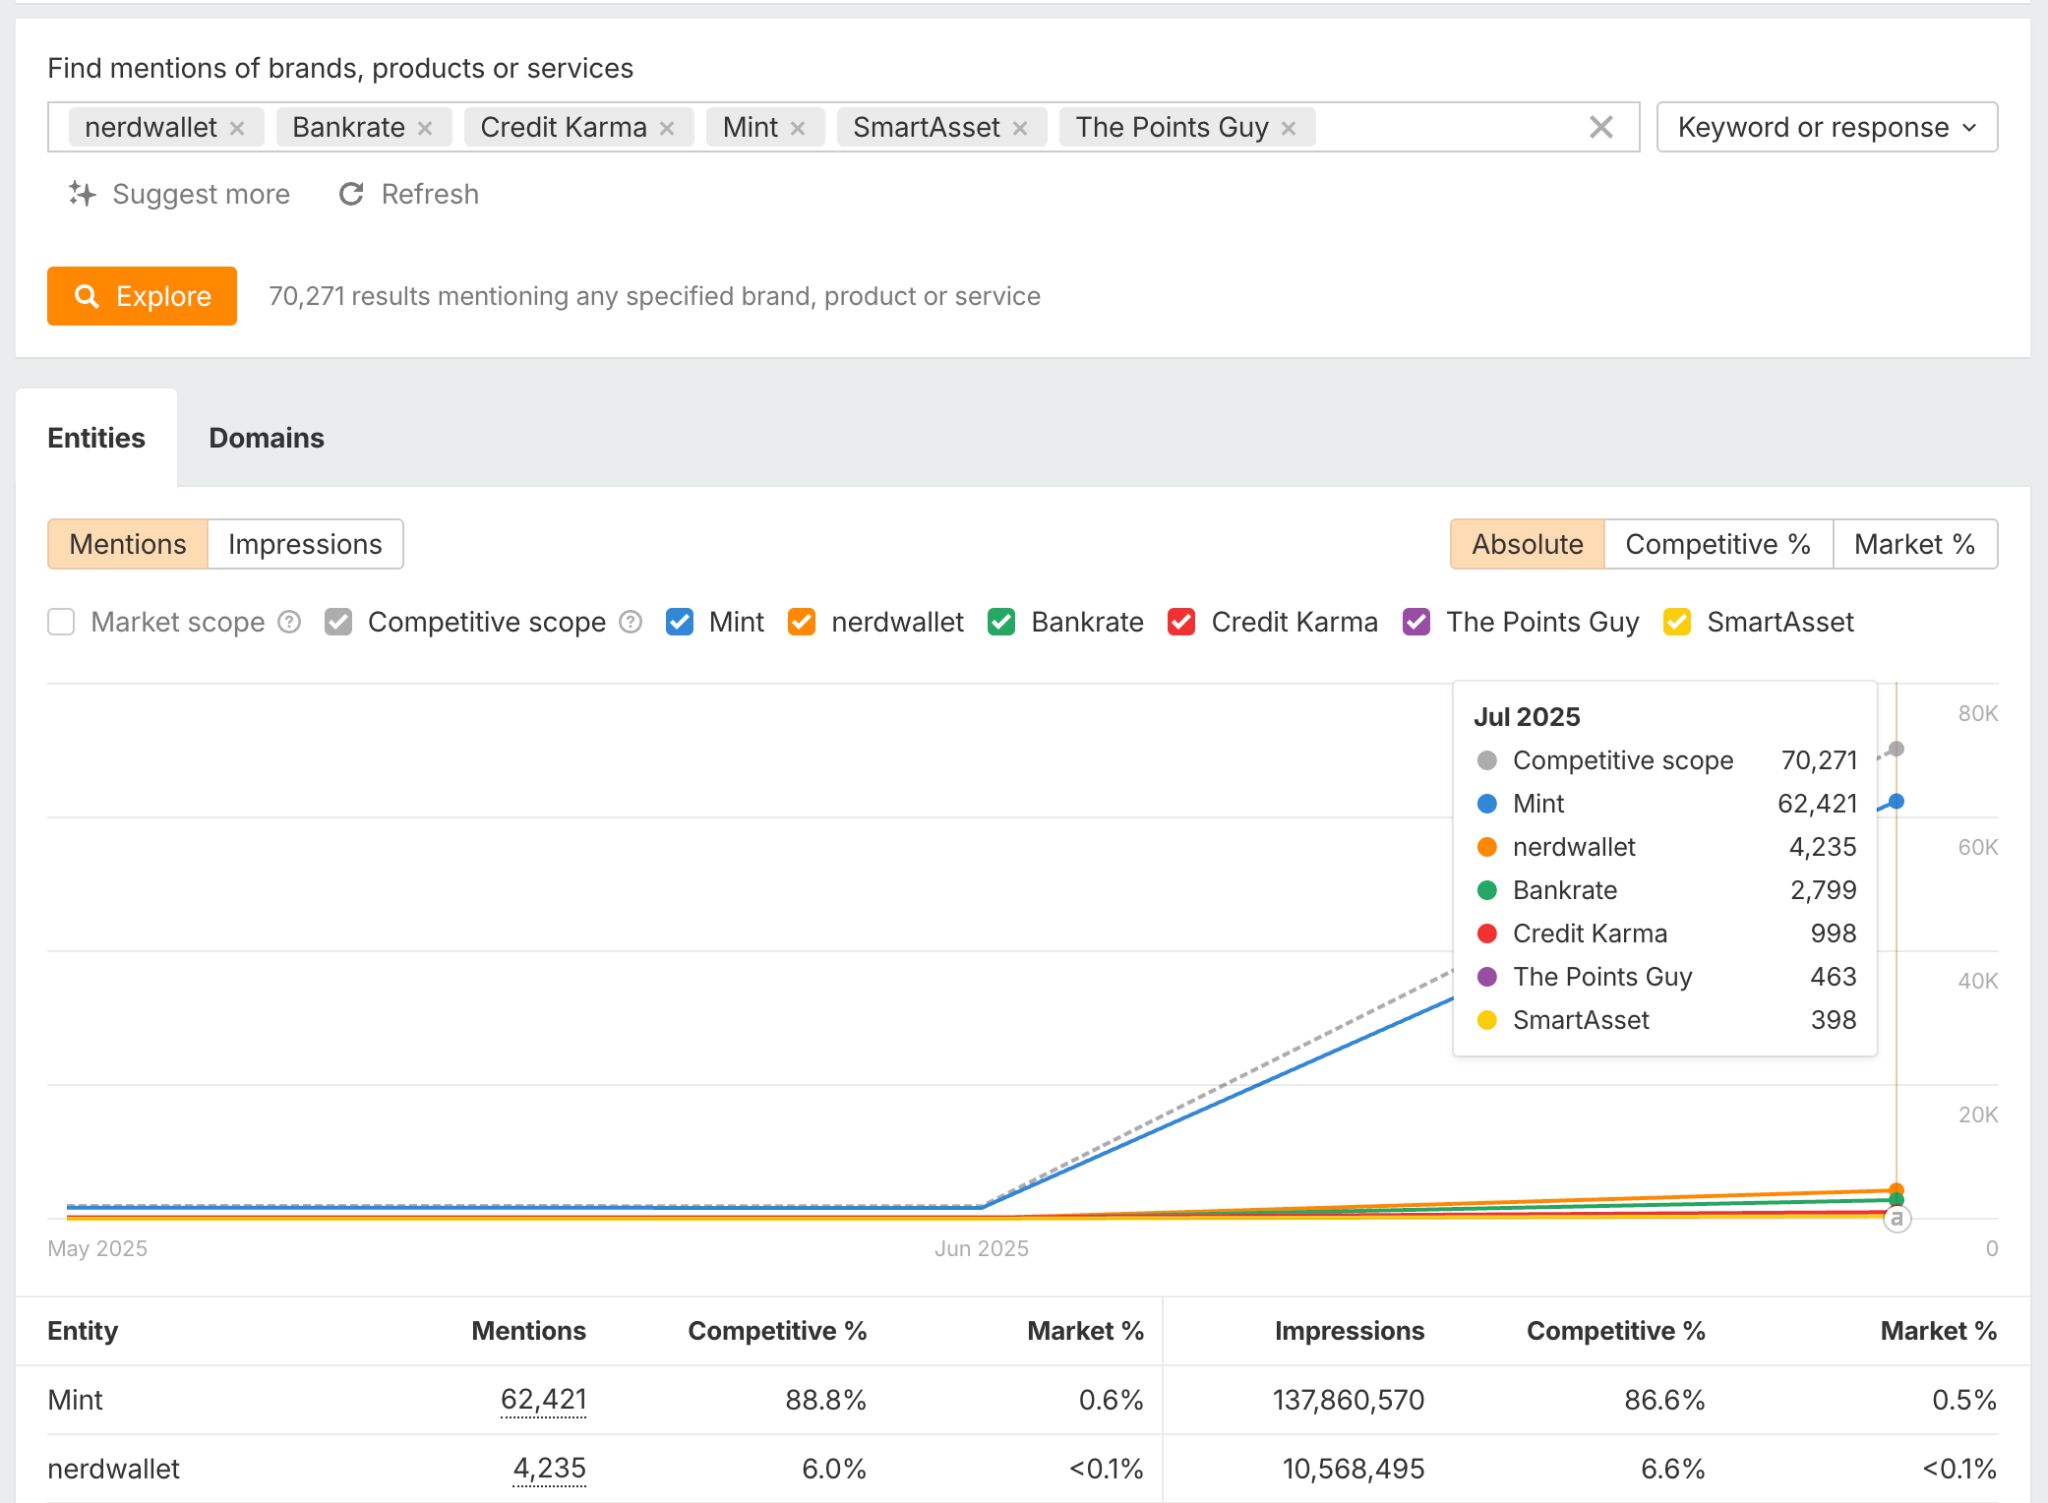Clear the search field using the X icon
Viewport: 2048px width, 1503px height.
(1601, 126)
